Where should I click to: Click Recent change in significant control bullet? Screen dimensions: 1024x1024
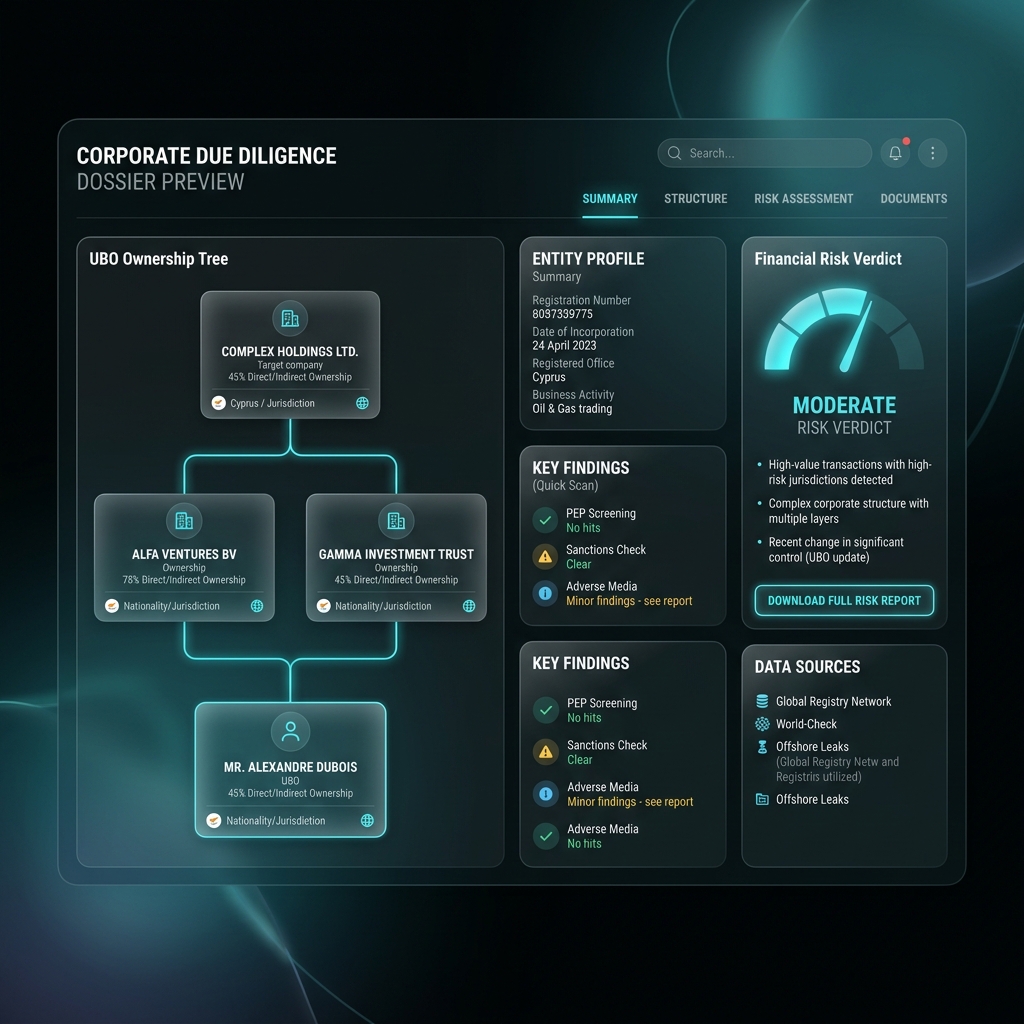836,550
